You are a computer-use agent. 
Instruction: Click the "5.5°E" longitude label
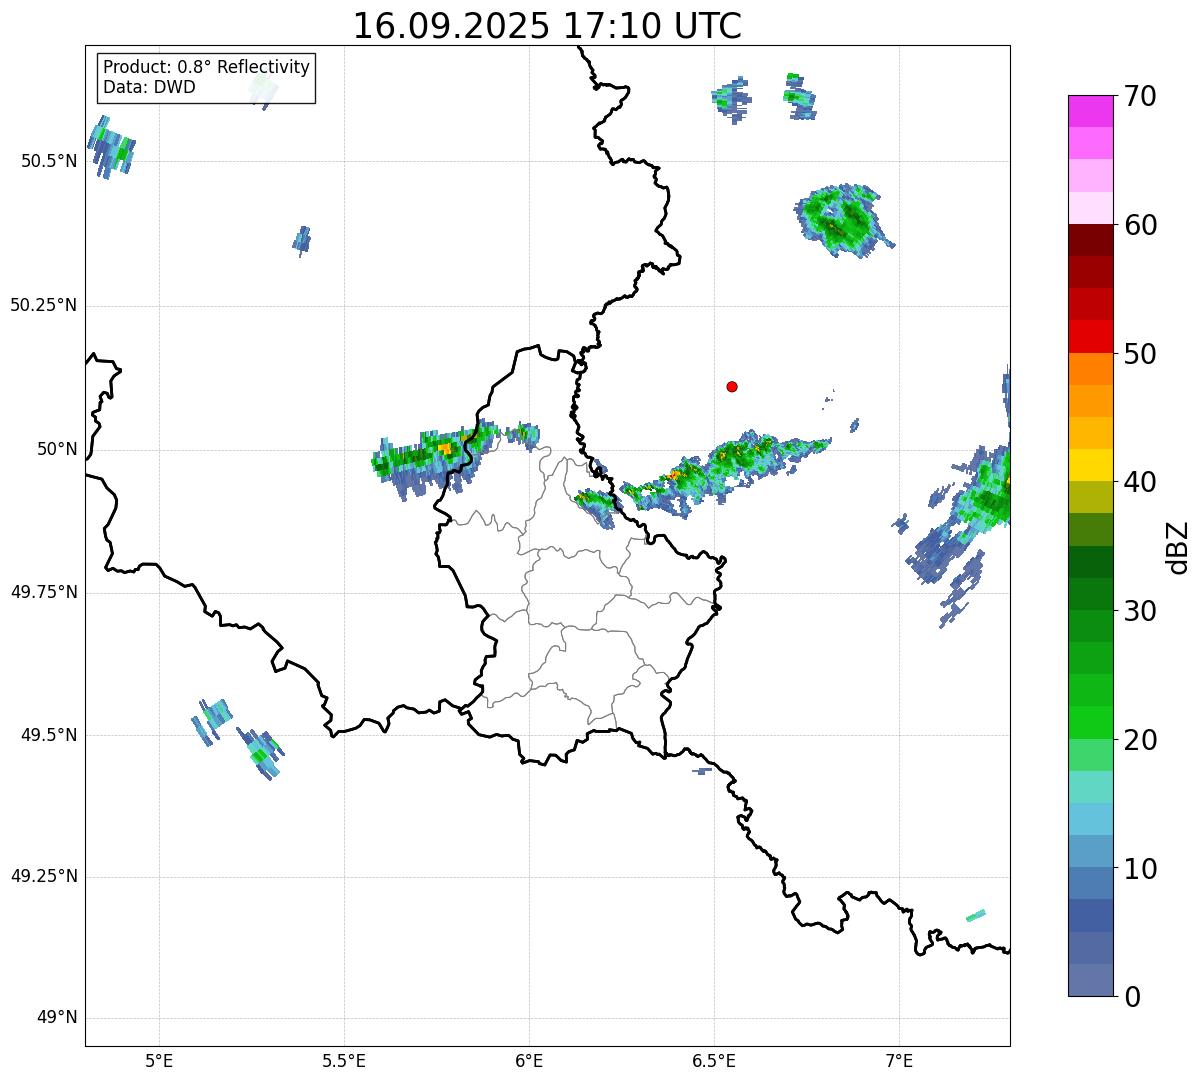coord(344,1060)
